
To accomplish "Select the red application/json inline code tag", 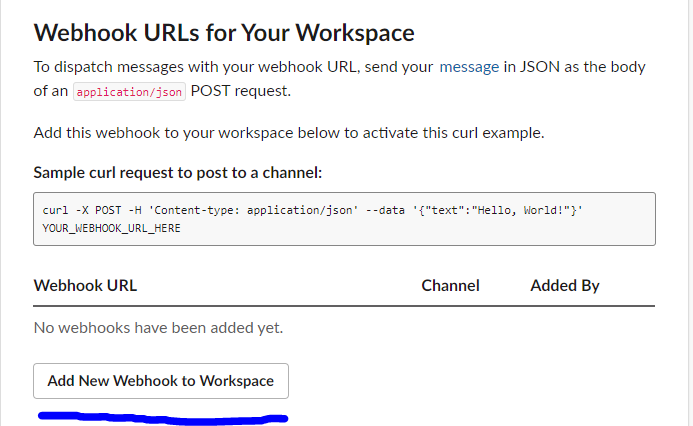I will pos(129,91).
